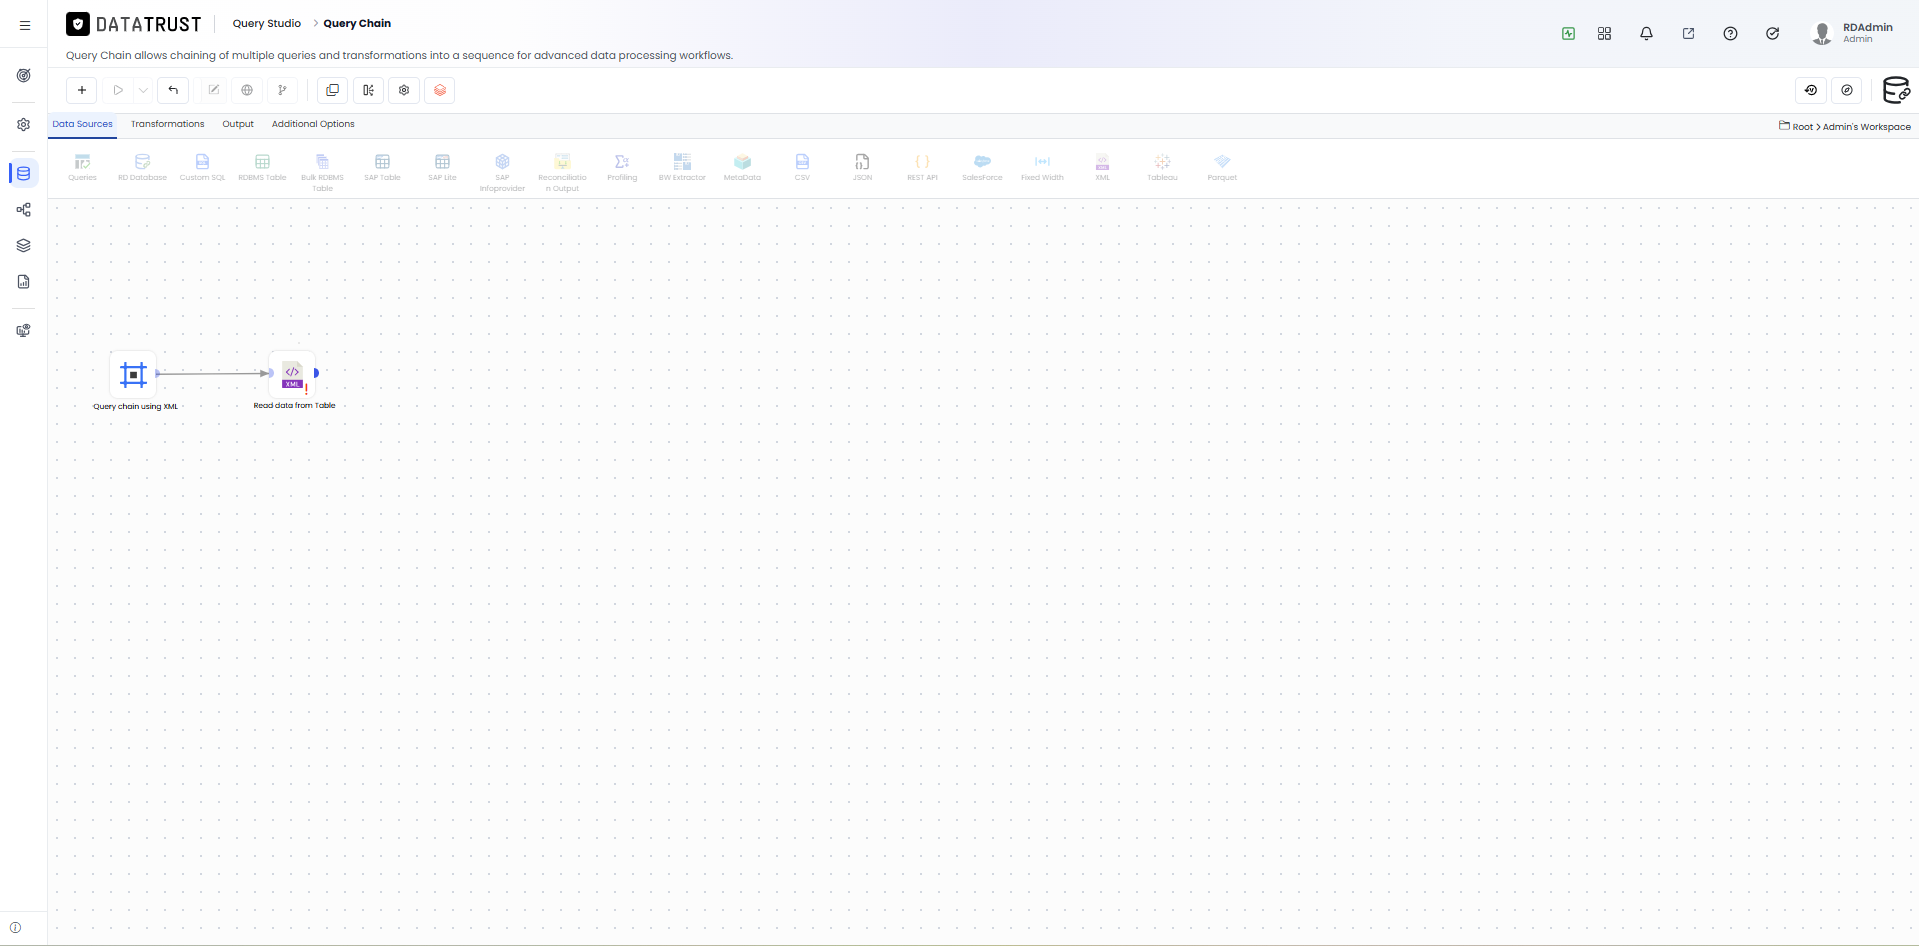The height and width of the screenshot is (946, 1919).
Task: Click the branch toolbar button
Action: click(x=282, y=90)
